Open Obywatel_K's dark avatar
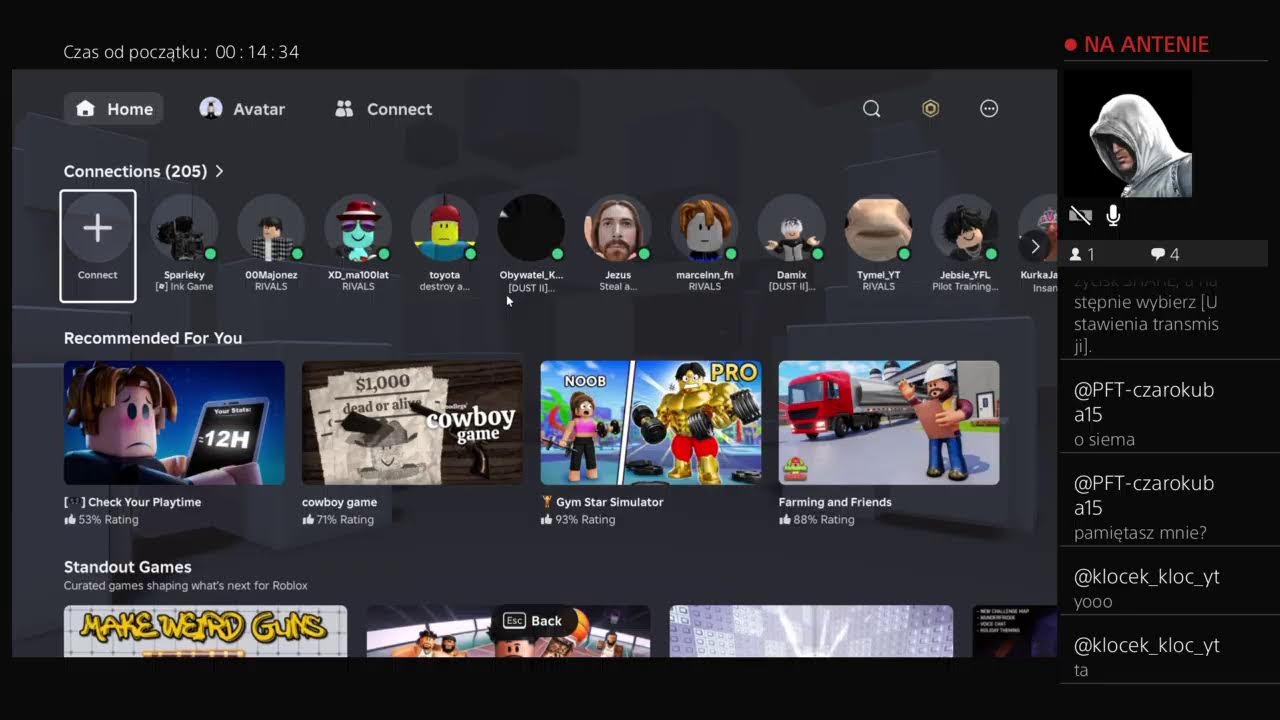Screen dimensions: 1280x720 coord(531,228)
